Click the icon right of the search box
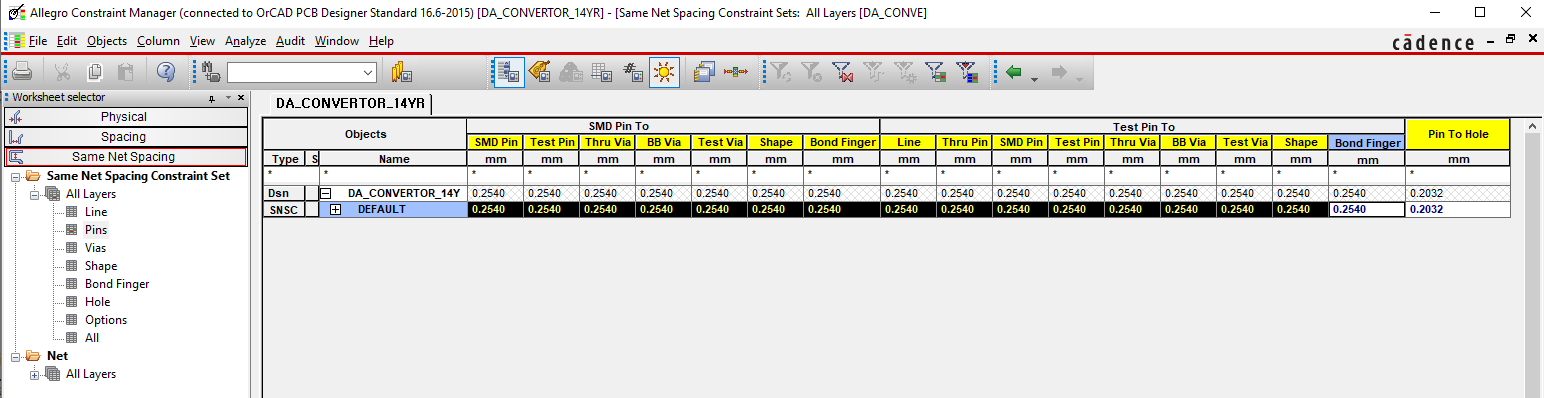This screenshot has height=398, width=1544. coord(402,72)
